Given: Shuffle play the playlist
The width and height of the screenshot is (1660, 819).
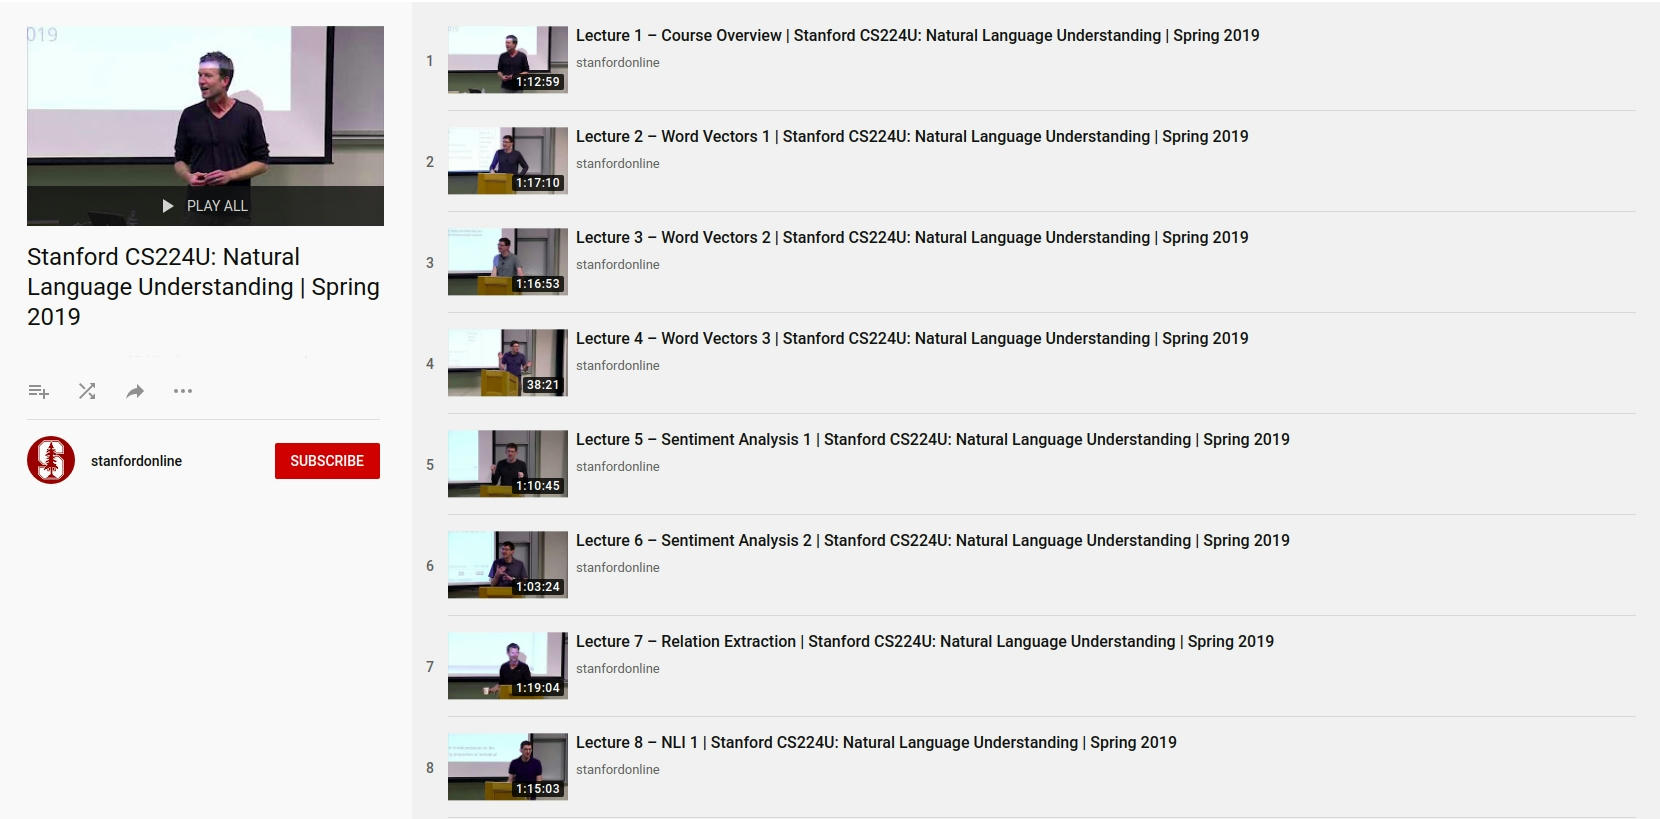Looking at the screenshot, I should [x=87, y=391].
